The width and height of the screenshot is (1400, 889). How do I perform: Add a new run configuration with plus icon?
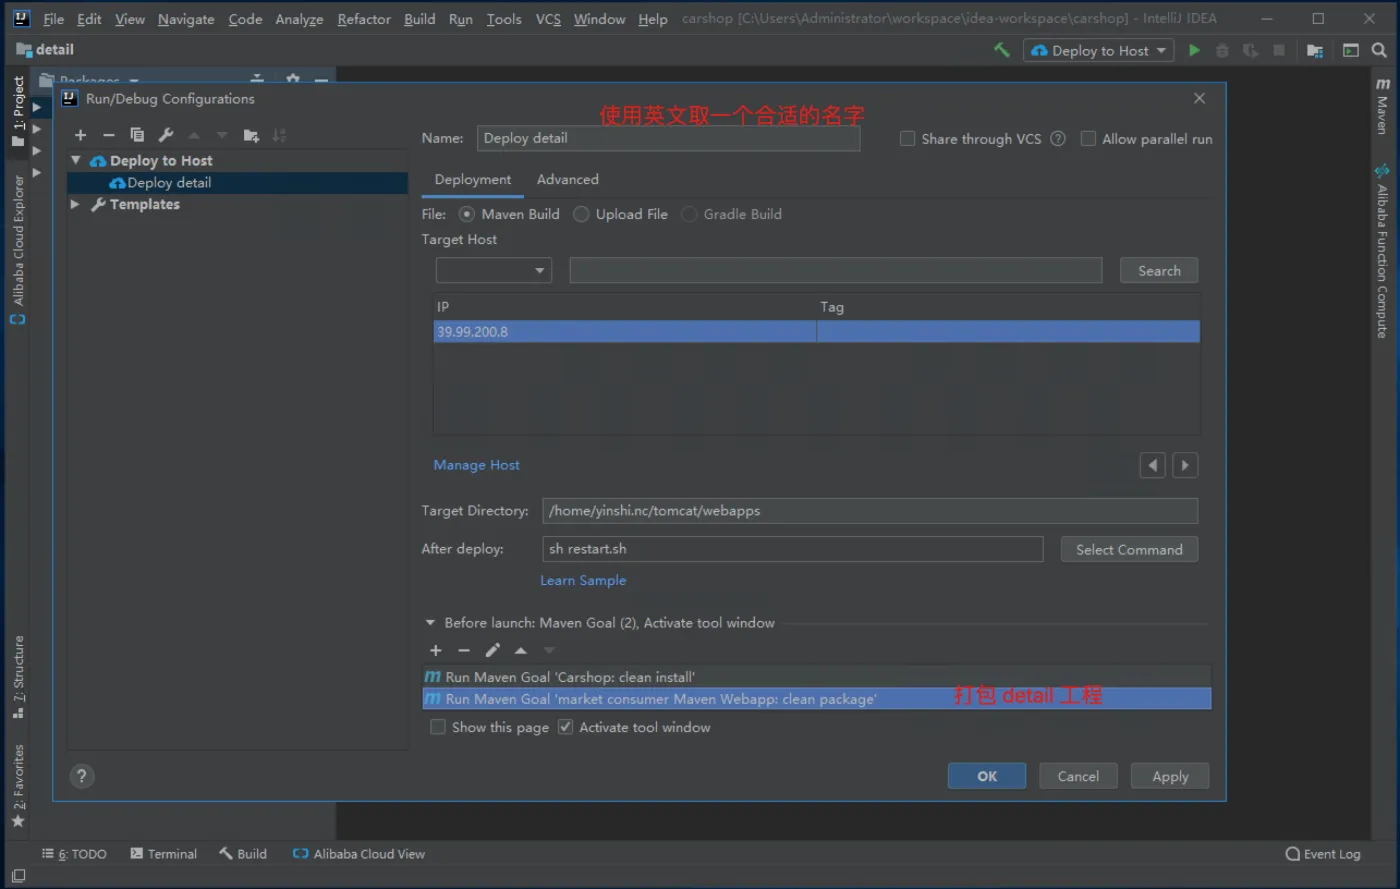coord(81,135)
